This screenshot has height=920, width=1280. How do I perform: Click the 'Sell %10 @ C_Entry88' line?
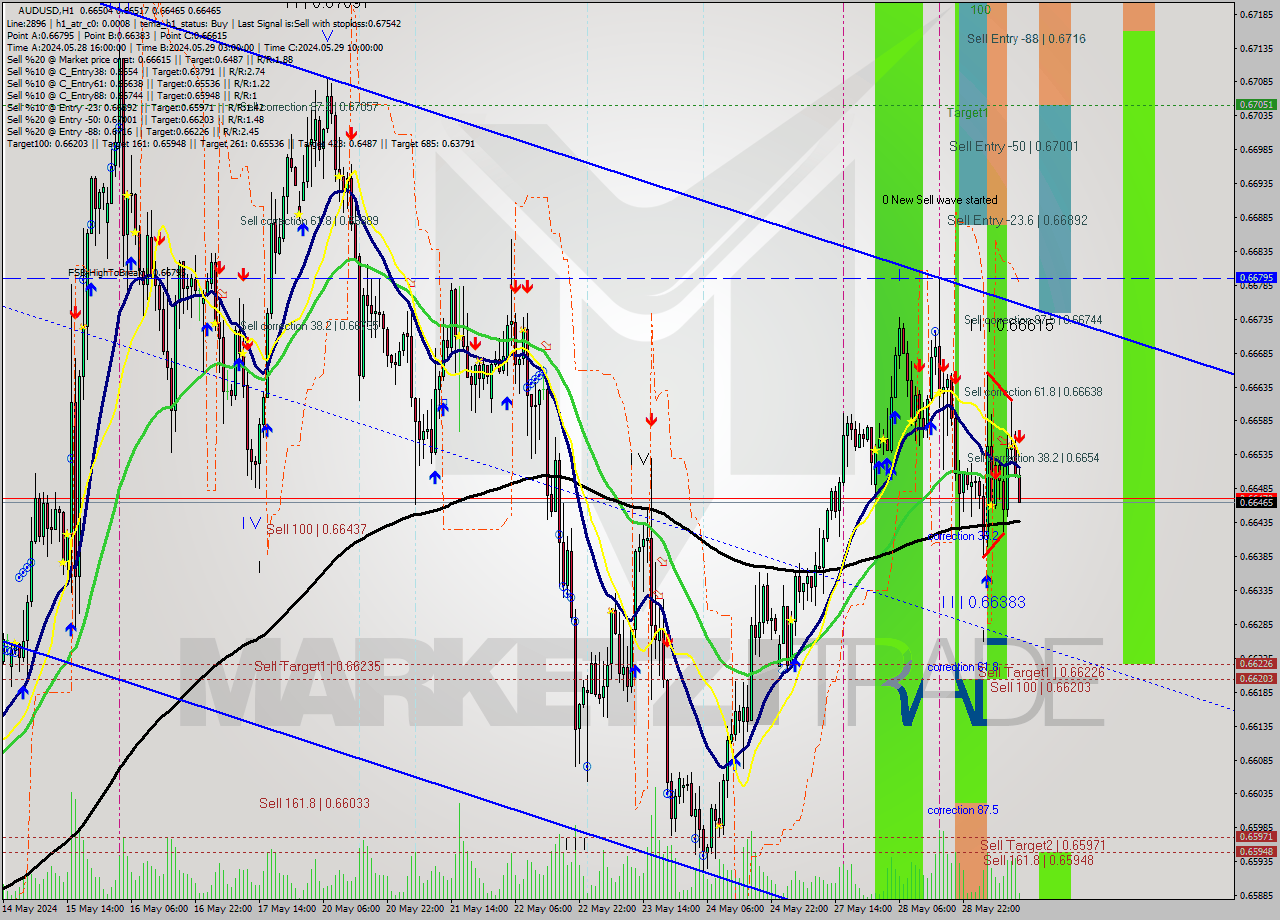pos(130,95)
